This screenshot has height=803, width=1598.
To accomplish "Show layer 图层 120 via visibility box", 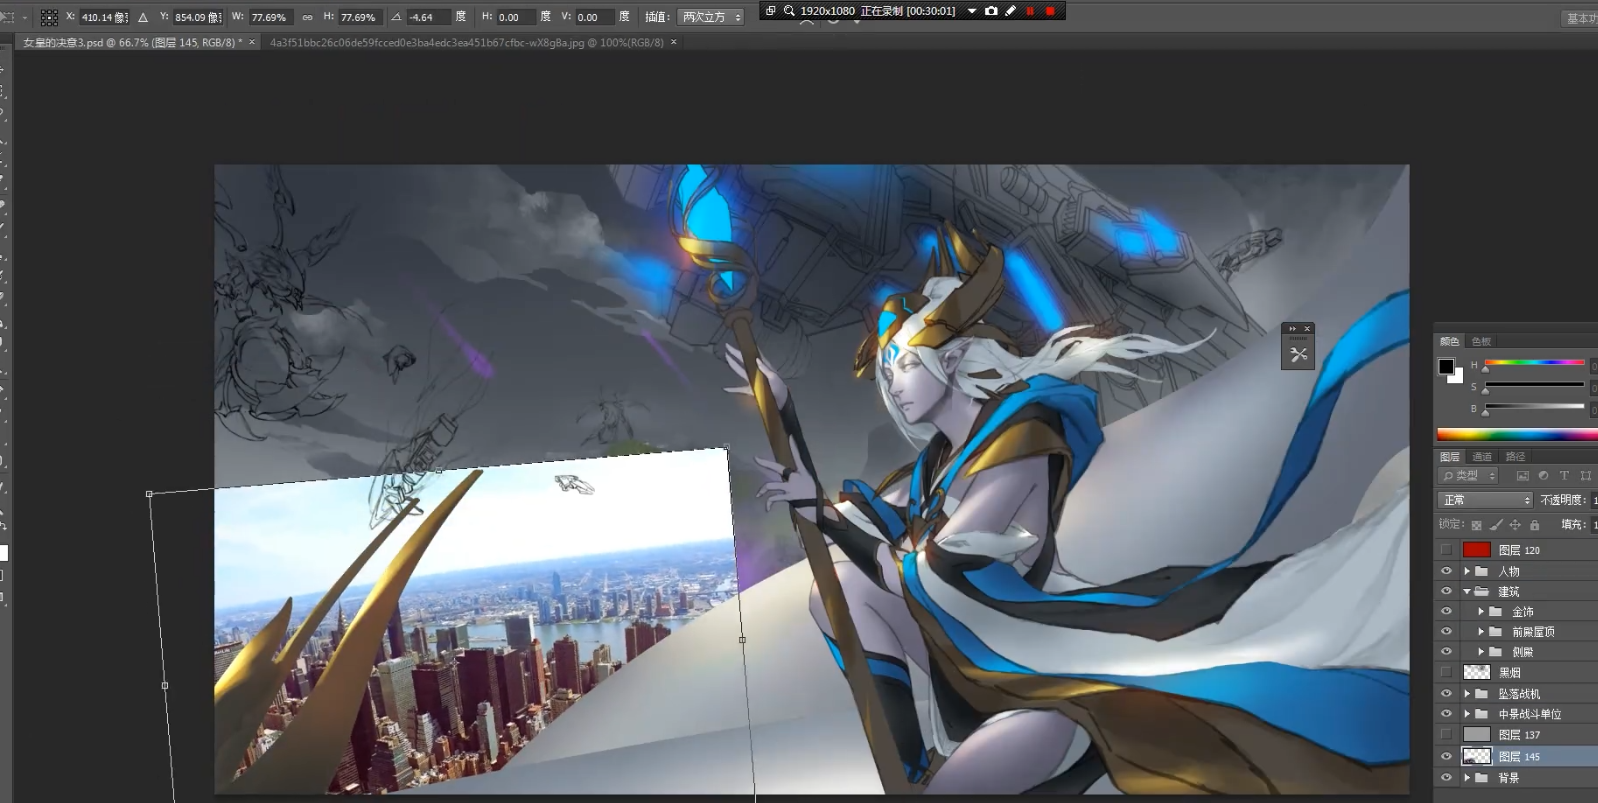I will 1446,550.
